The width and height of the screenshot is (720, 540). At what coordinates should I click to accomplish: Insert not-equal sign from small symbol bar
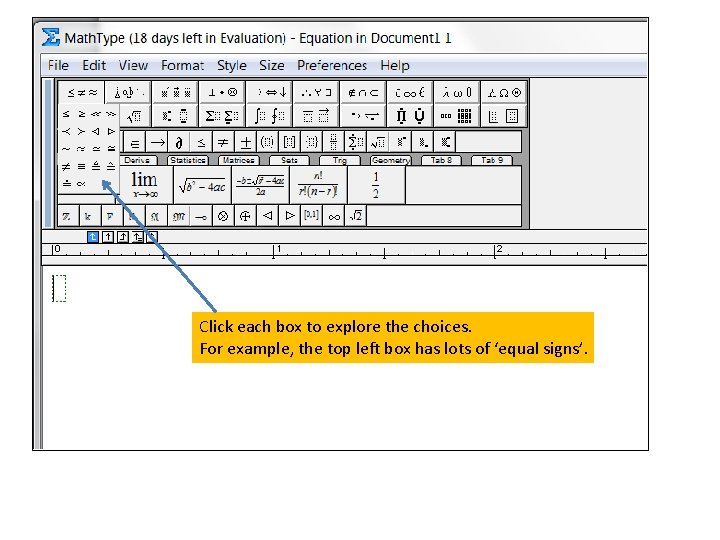pos(223,142)
